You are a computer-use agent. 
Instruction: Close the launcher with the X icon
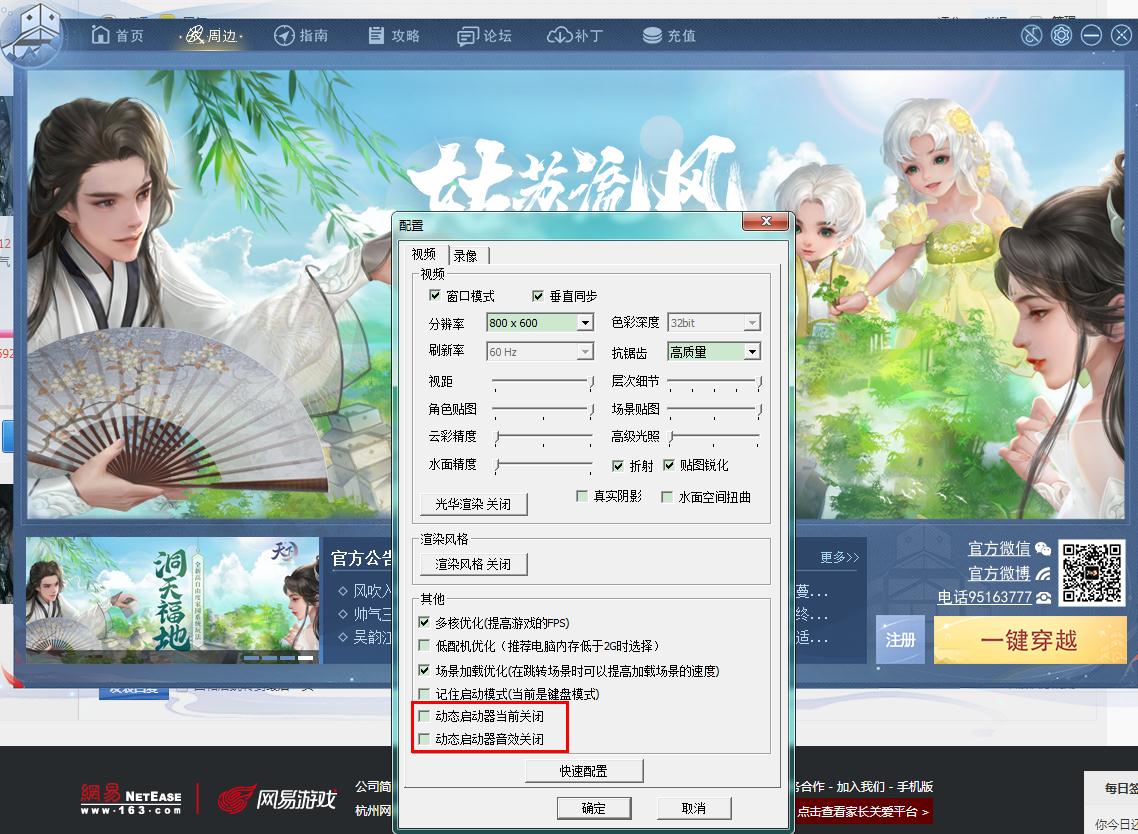point(1121,35)
